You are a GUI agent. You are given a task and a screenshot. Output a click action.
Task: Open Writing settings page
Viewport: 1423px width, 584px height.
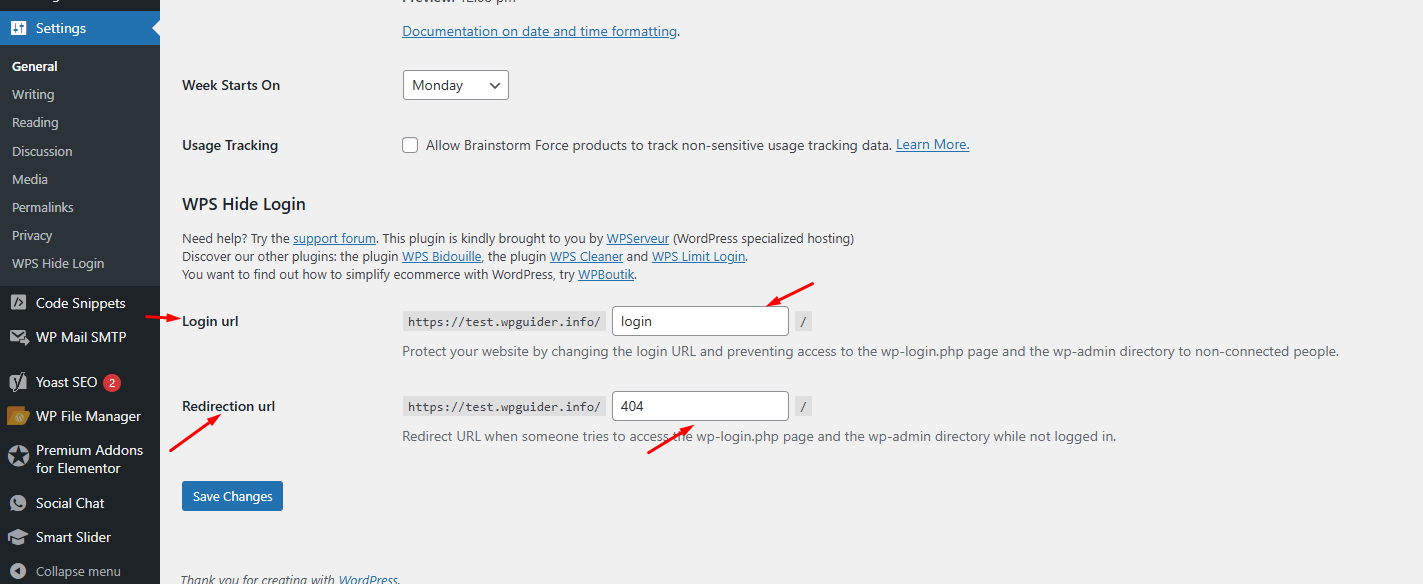(33, 94)
